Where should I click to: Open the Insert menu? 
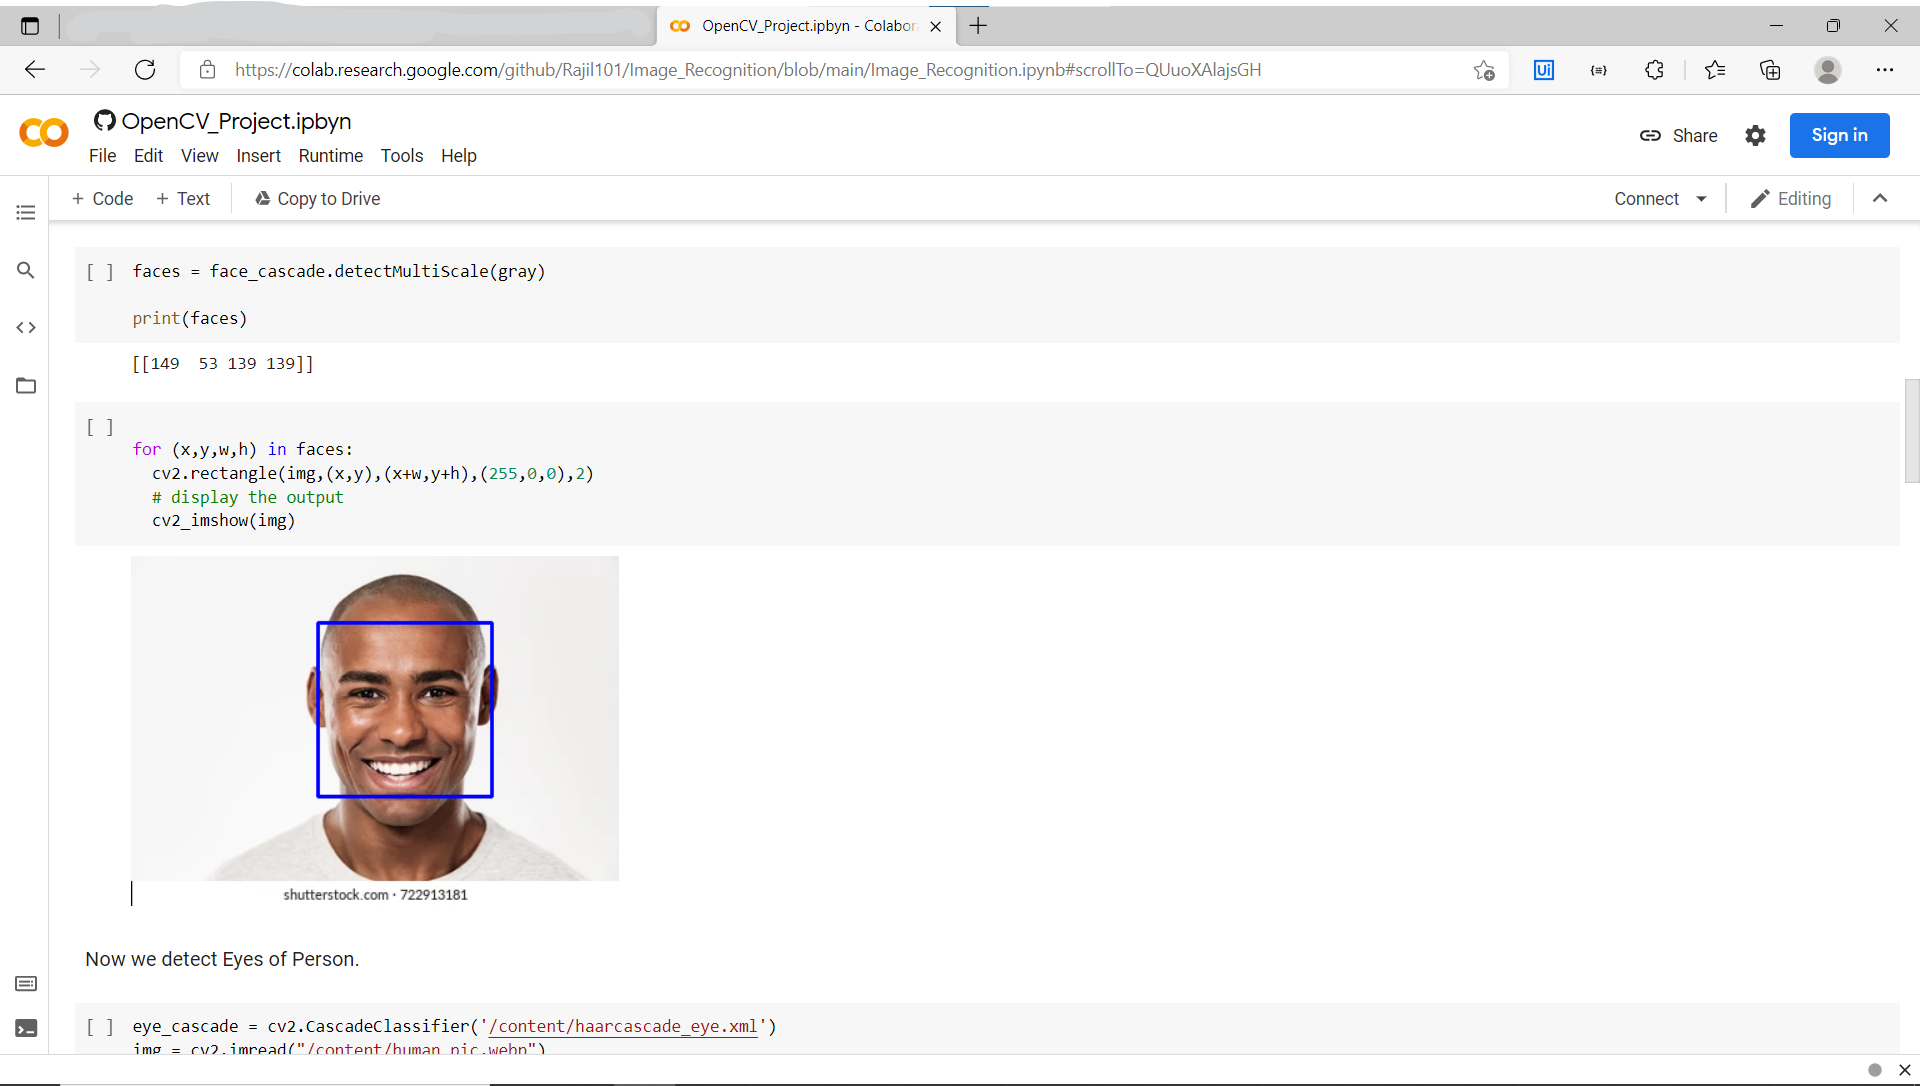pyautogui.click(x=258, y=156)
